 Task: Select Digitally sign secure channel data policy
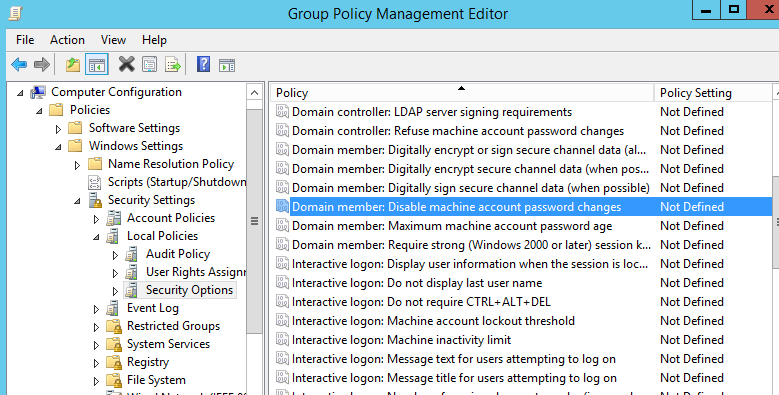pos(470,188)
